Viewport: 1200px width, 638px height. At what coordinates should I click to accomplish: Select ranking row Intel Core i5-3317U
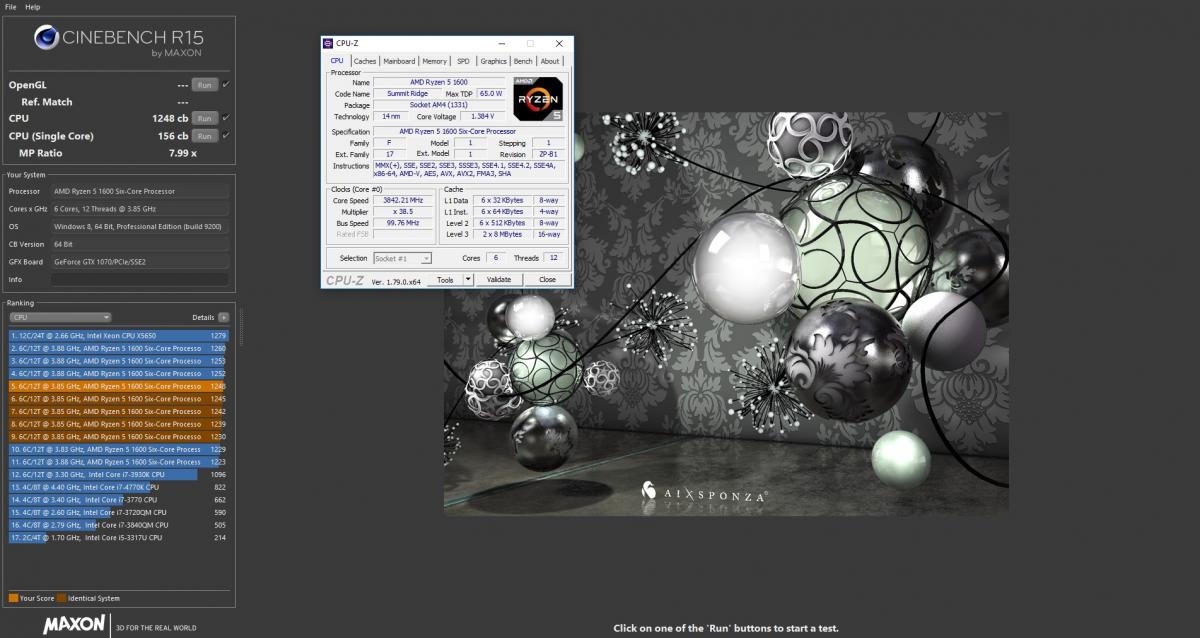[x=119, y=537]
